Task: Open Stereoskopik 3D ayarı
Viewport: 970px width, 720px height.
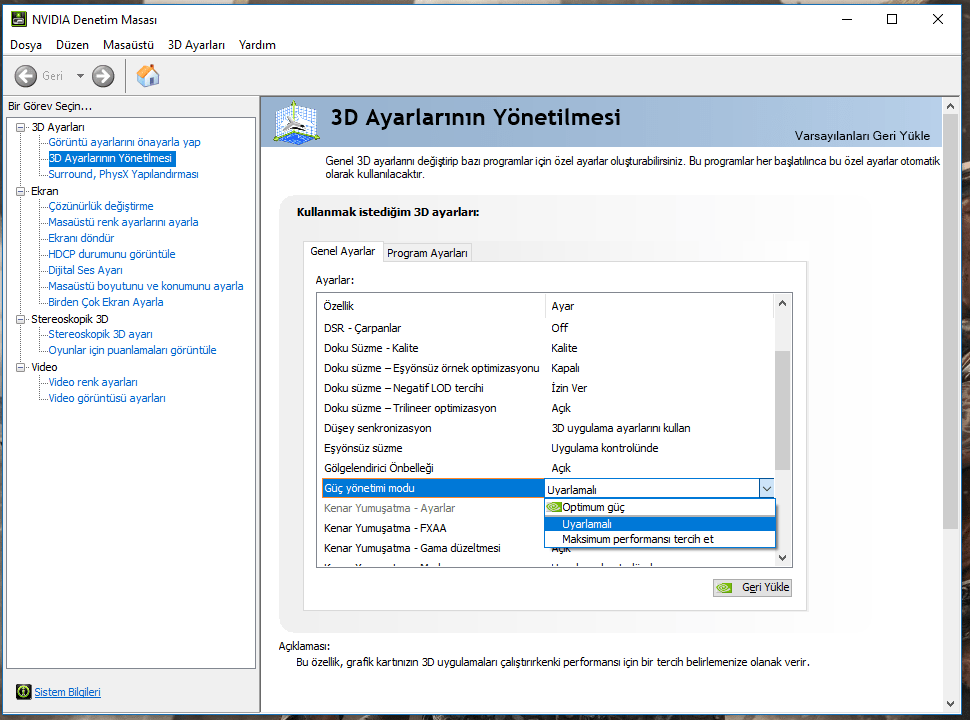Action: [100, 334]
